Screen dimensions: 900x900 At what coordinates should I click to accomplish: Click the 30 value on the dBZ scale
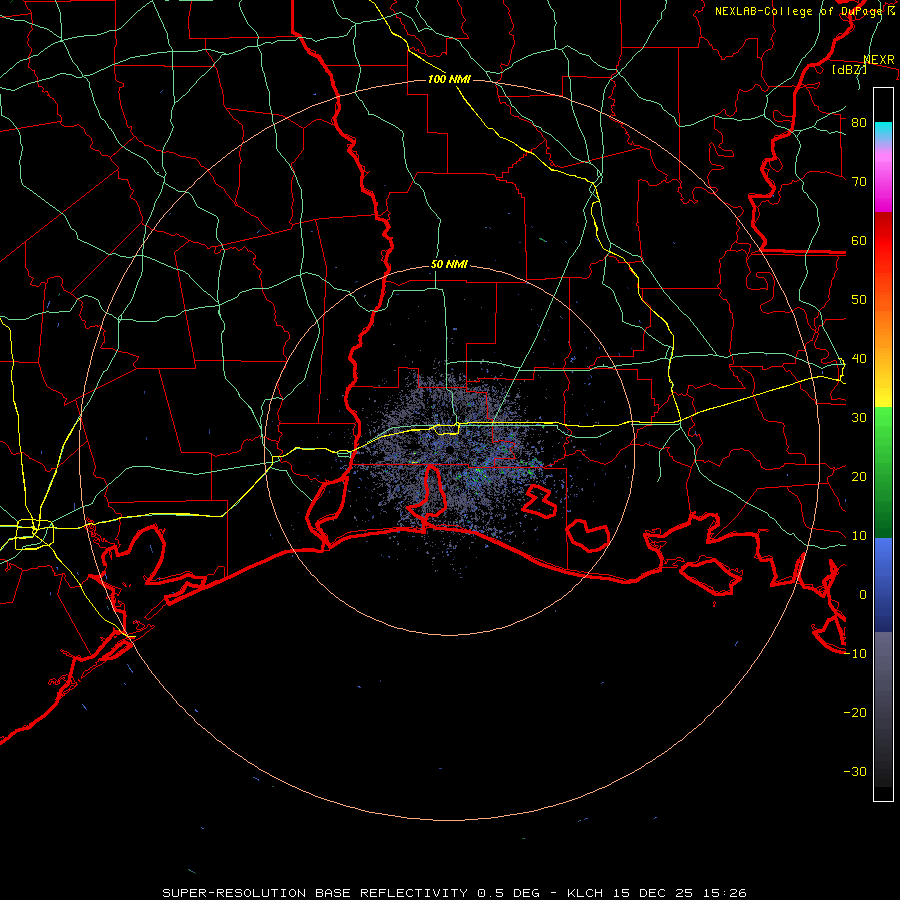(x=859, y=418)
